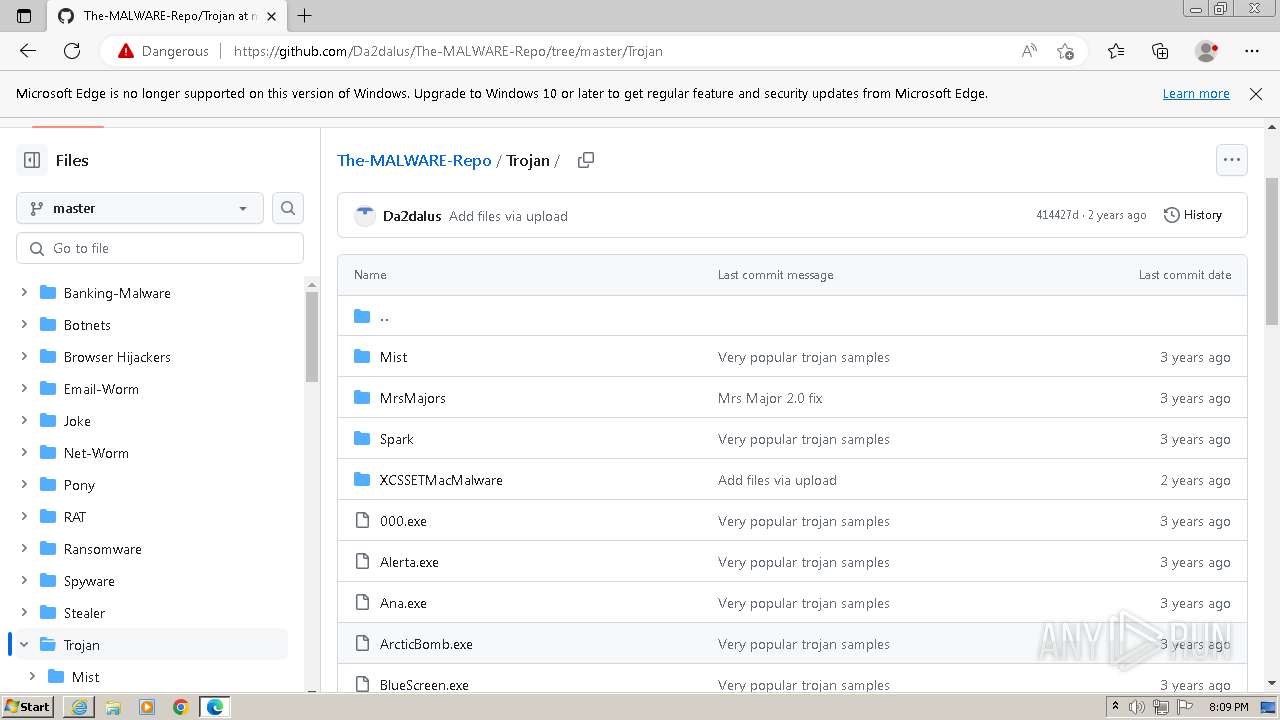Open the browser profile avatar
The height and width of the screenshot is (720, 1280).
[x=1206, y=51]
